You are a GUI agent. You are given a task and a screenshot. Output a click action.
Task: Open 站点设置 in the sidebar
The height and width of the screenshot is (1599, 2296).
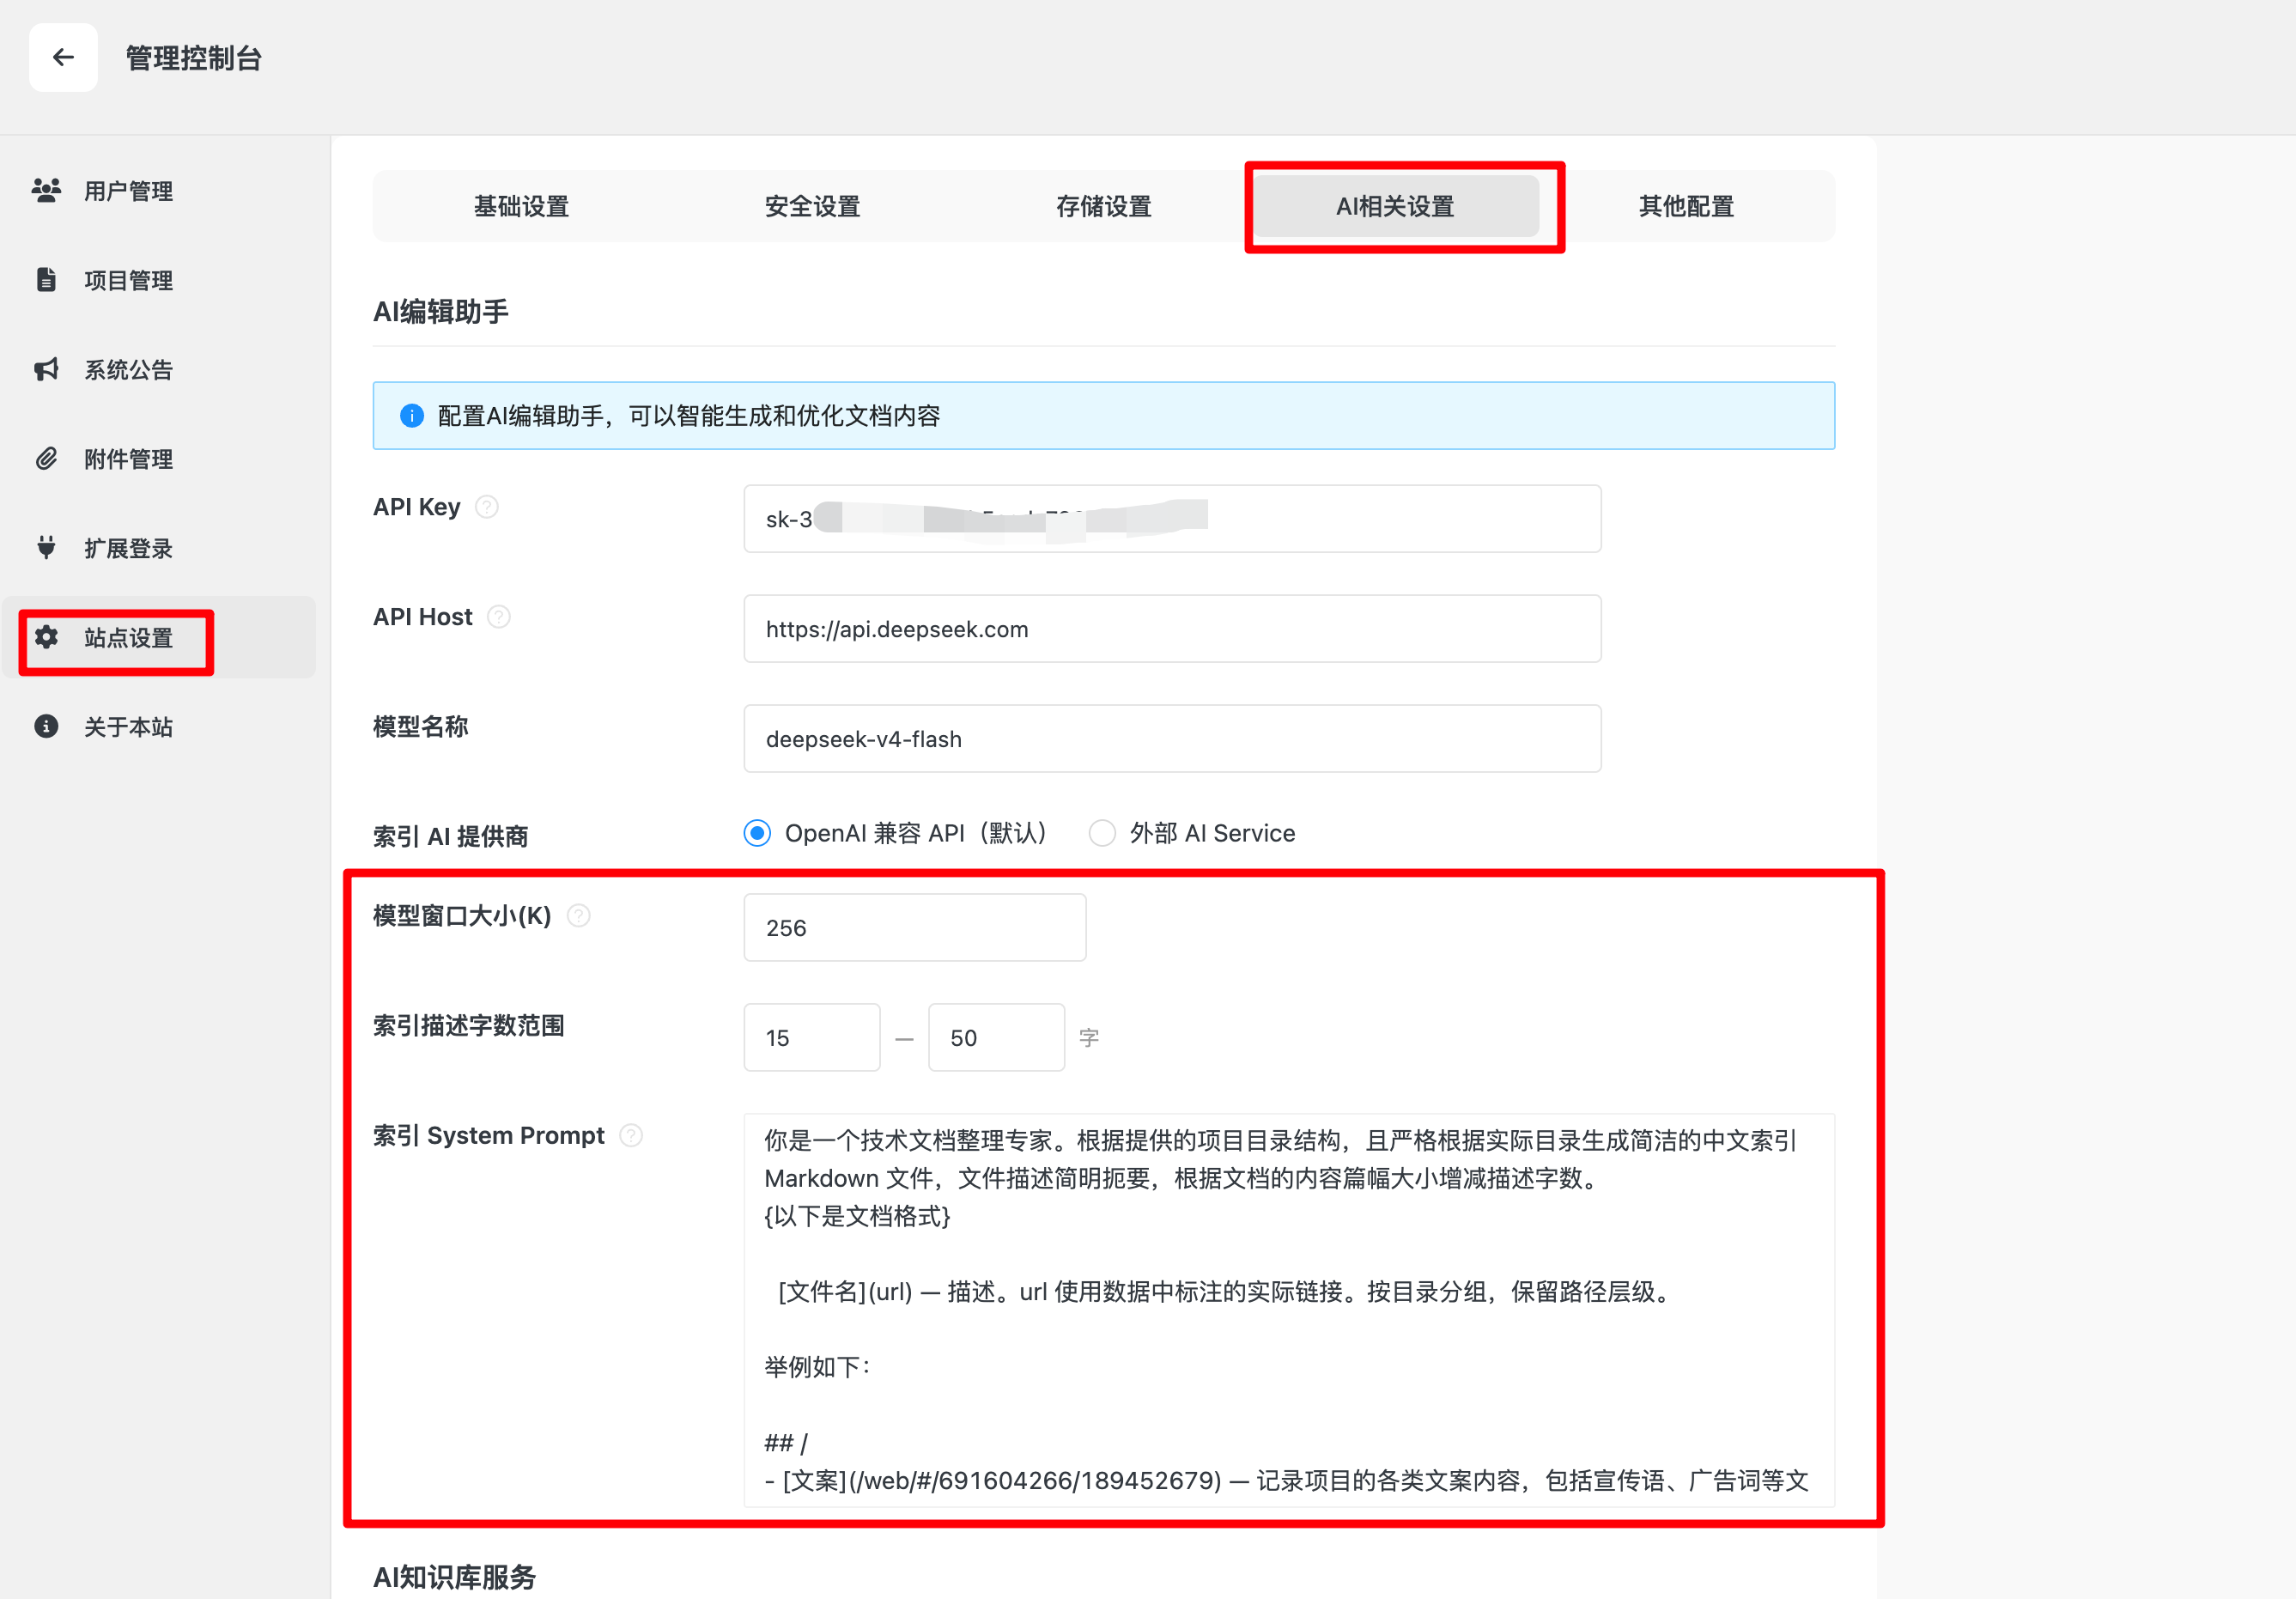(x=160, y=637)
